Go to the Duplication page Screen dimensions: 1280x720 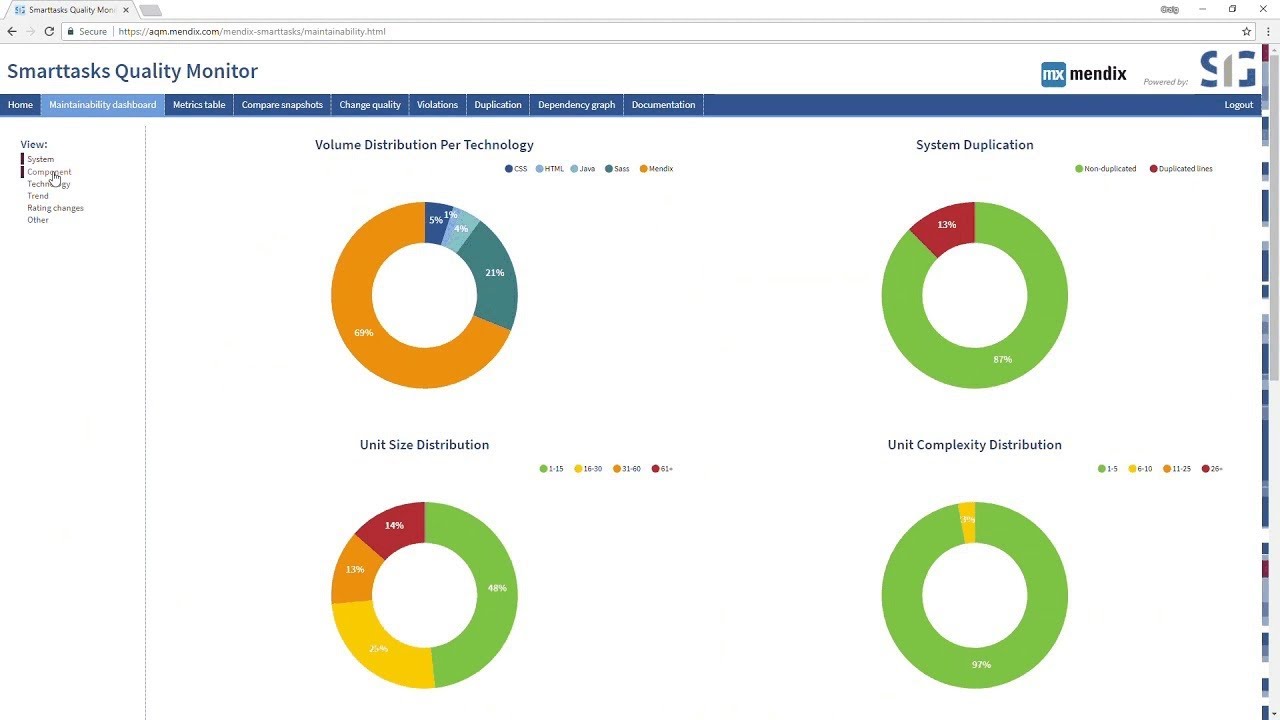(498, 105)
